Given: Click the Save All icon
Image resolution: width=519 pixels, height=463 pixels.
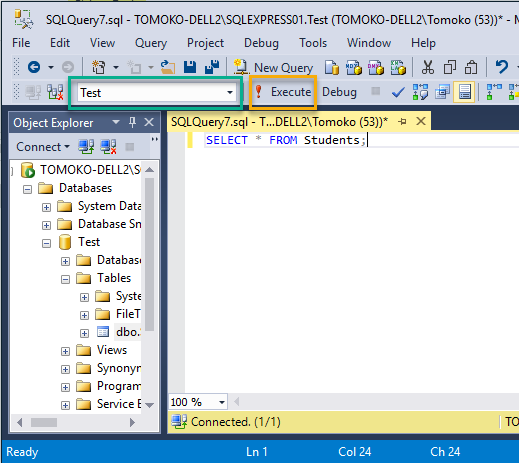Looking at the screenshot, I should tap(212, 67).
